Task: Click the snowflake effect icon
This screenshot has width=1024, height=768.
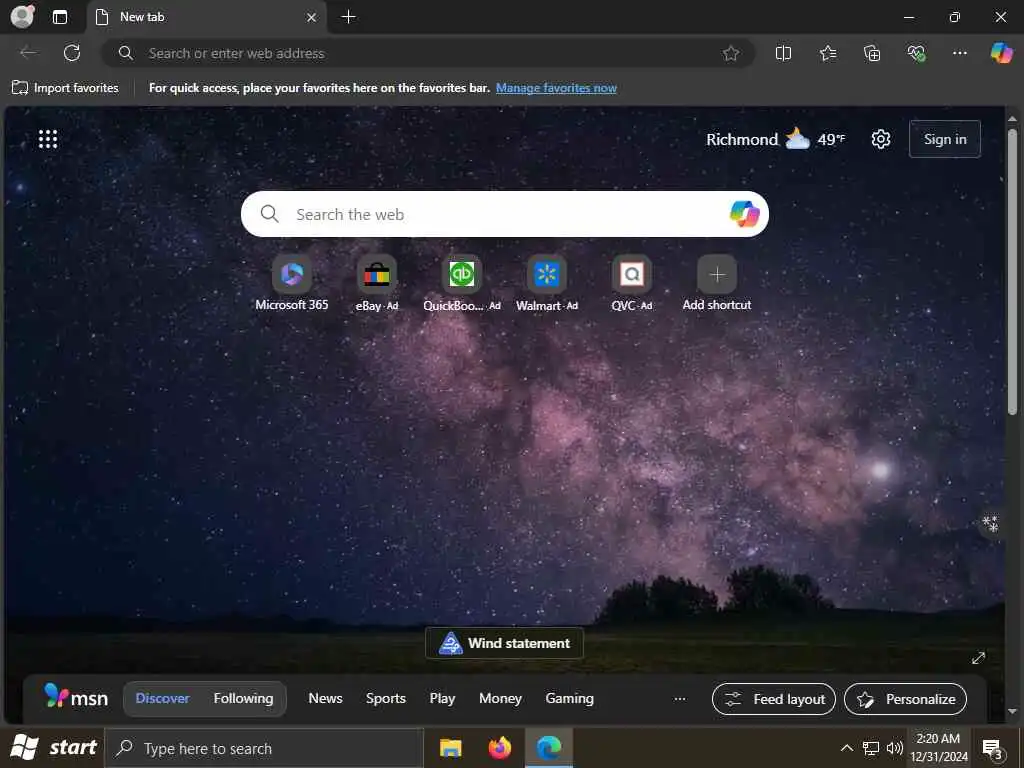Action: coord(990,524)
